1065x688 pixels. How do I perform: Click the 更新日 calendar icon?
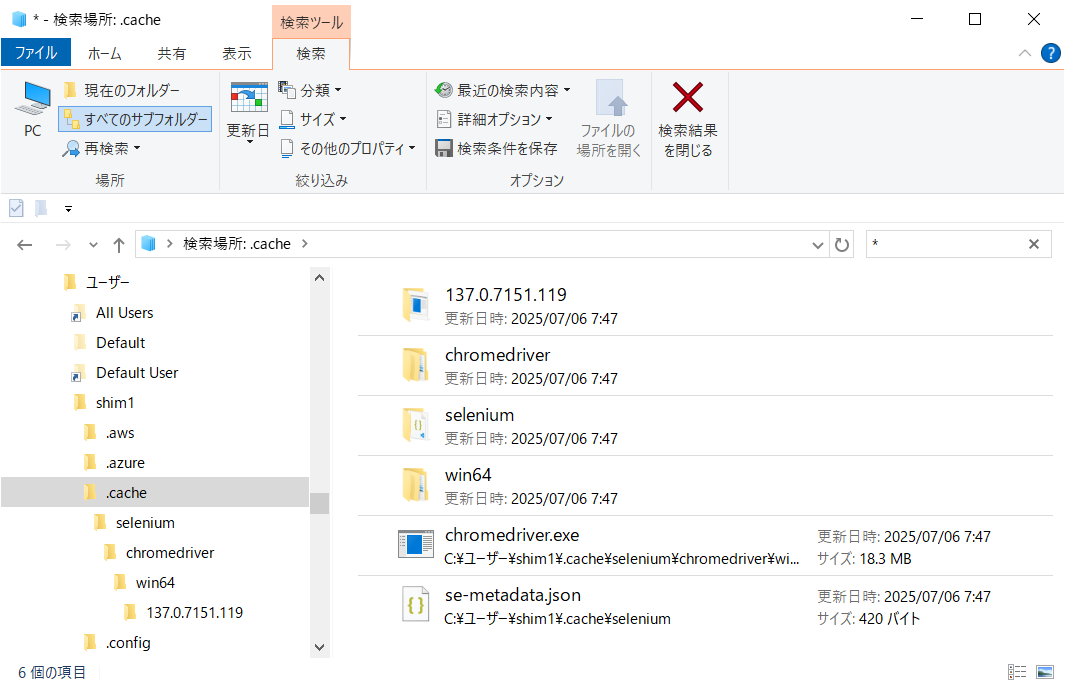248,98
